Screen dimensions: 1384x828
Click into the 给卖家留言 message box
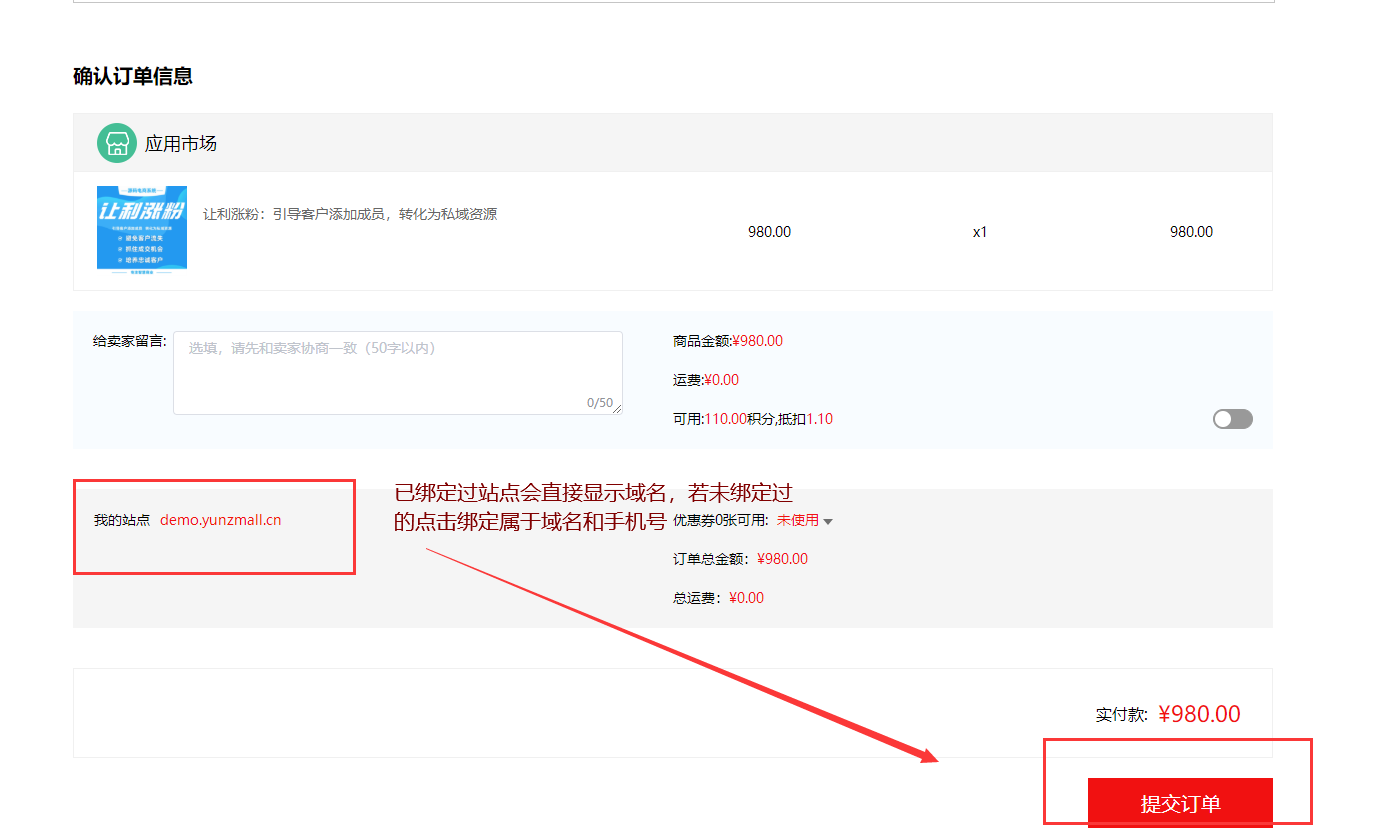point(397,372)
